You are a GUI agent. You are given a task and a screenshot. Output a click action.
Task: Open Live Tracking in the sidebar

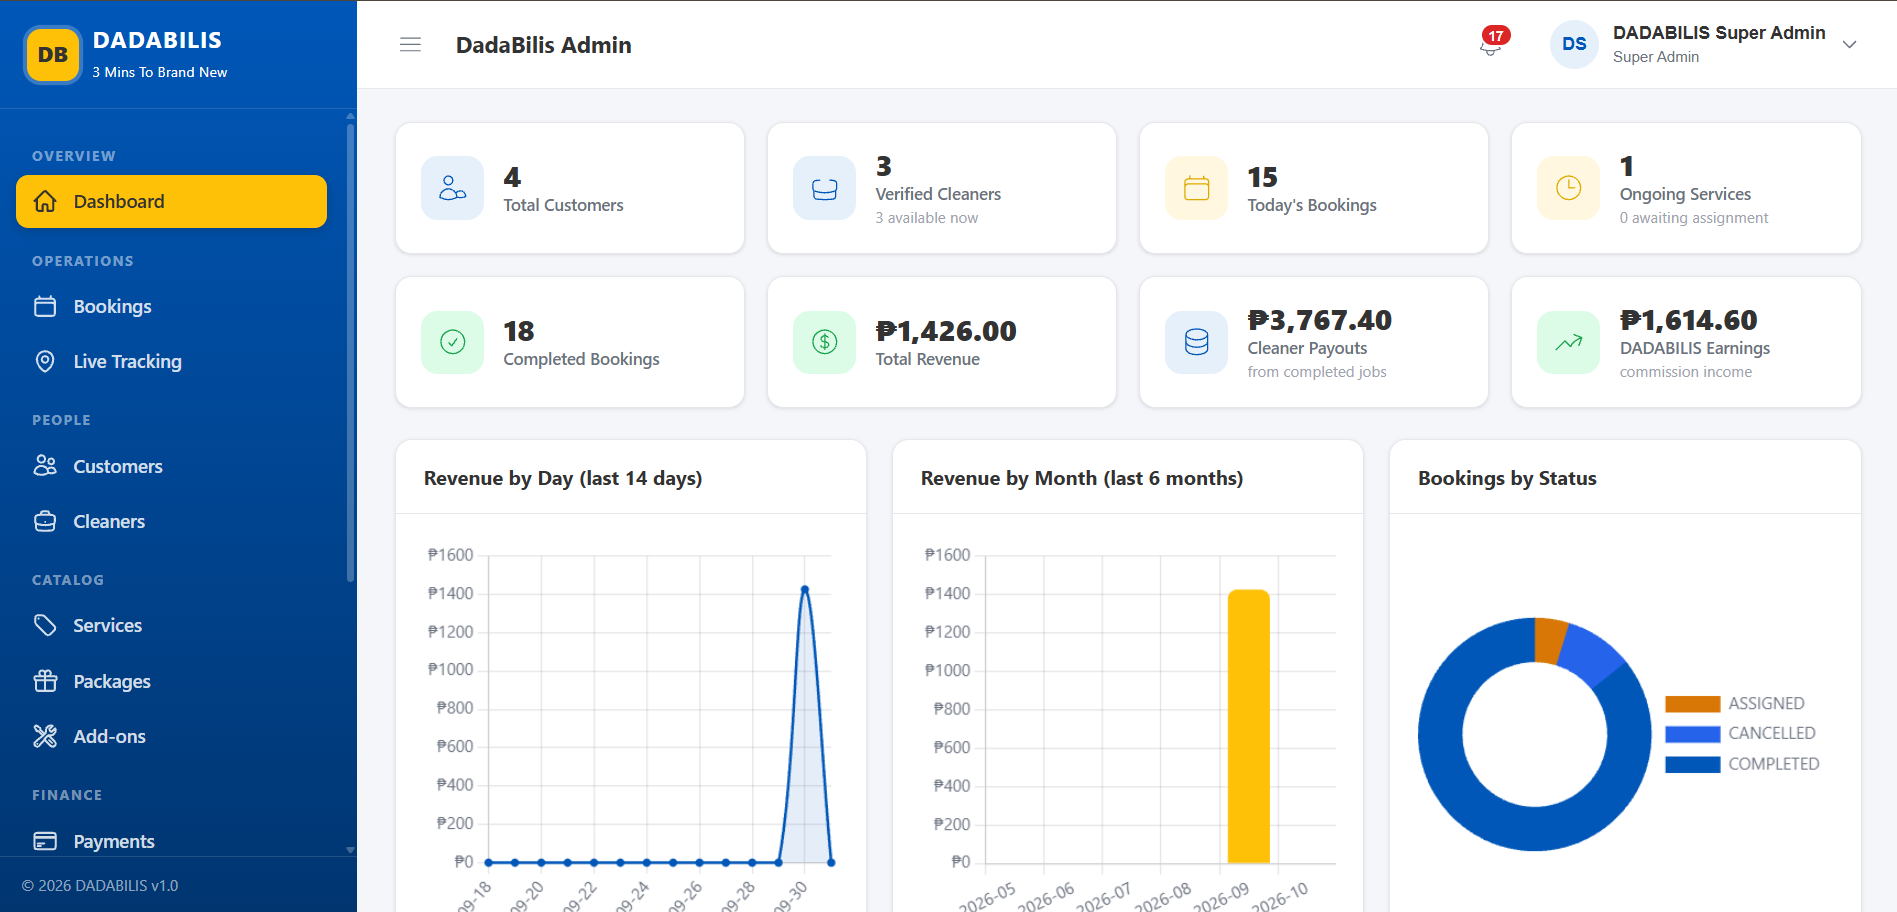(171, 361)
